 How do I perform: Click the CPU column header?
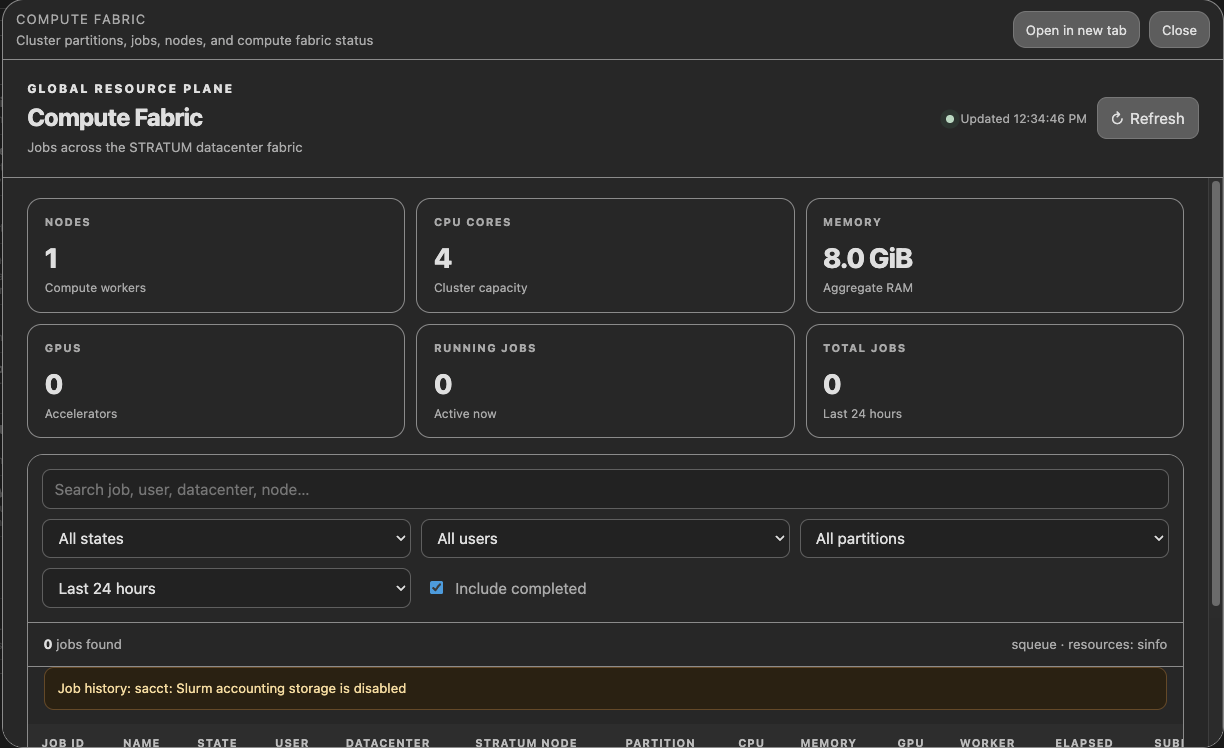(x=751, y=743)
